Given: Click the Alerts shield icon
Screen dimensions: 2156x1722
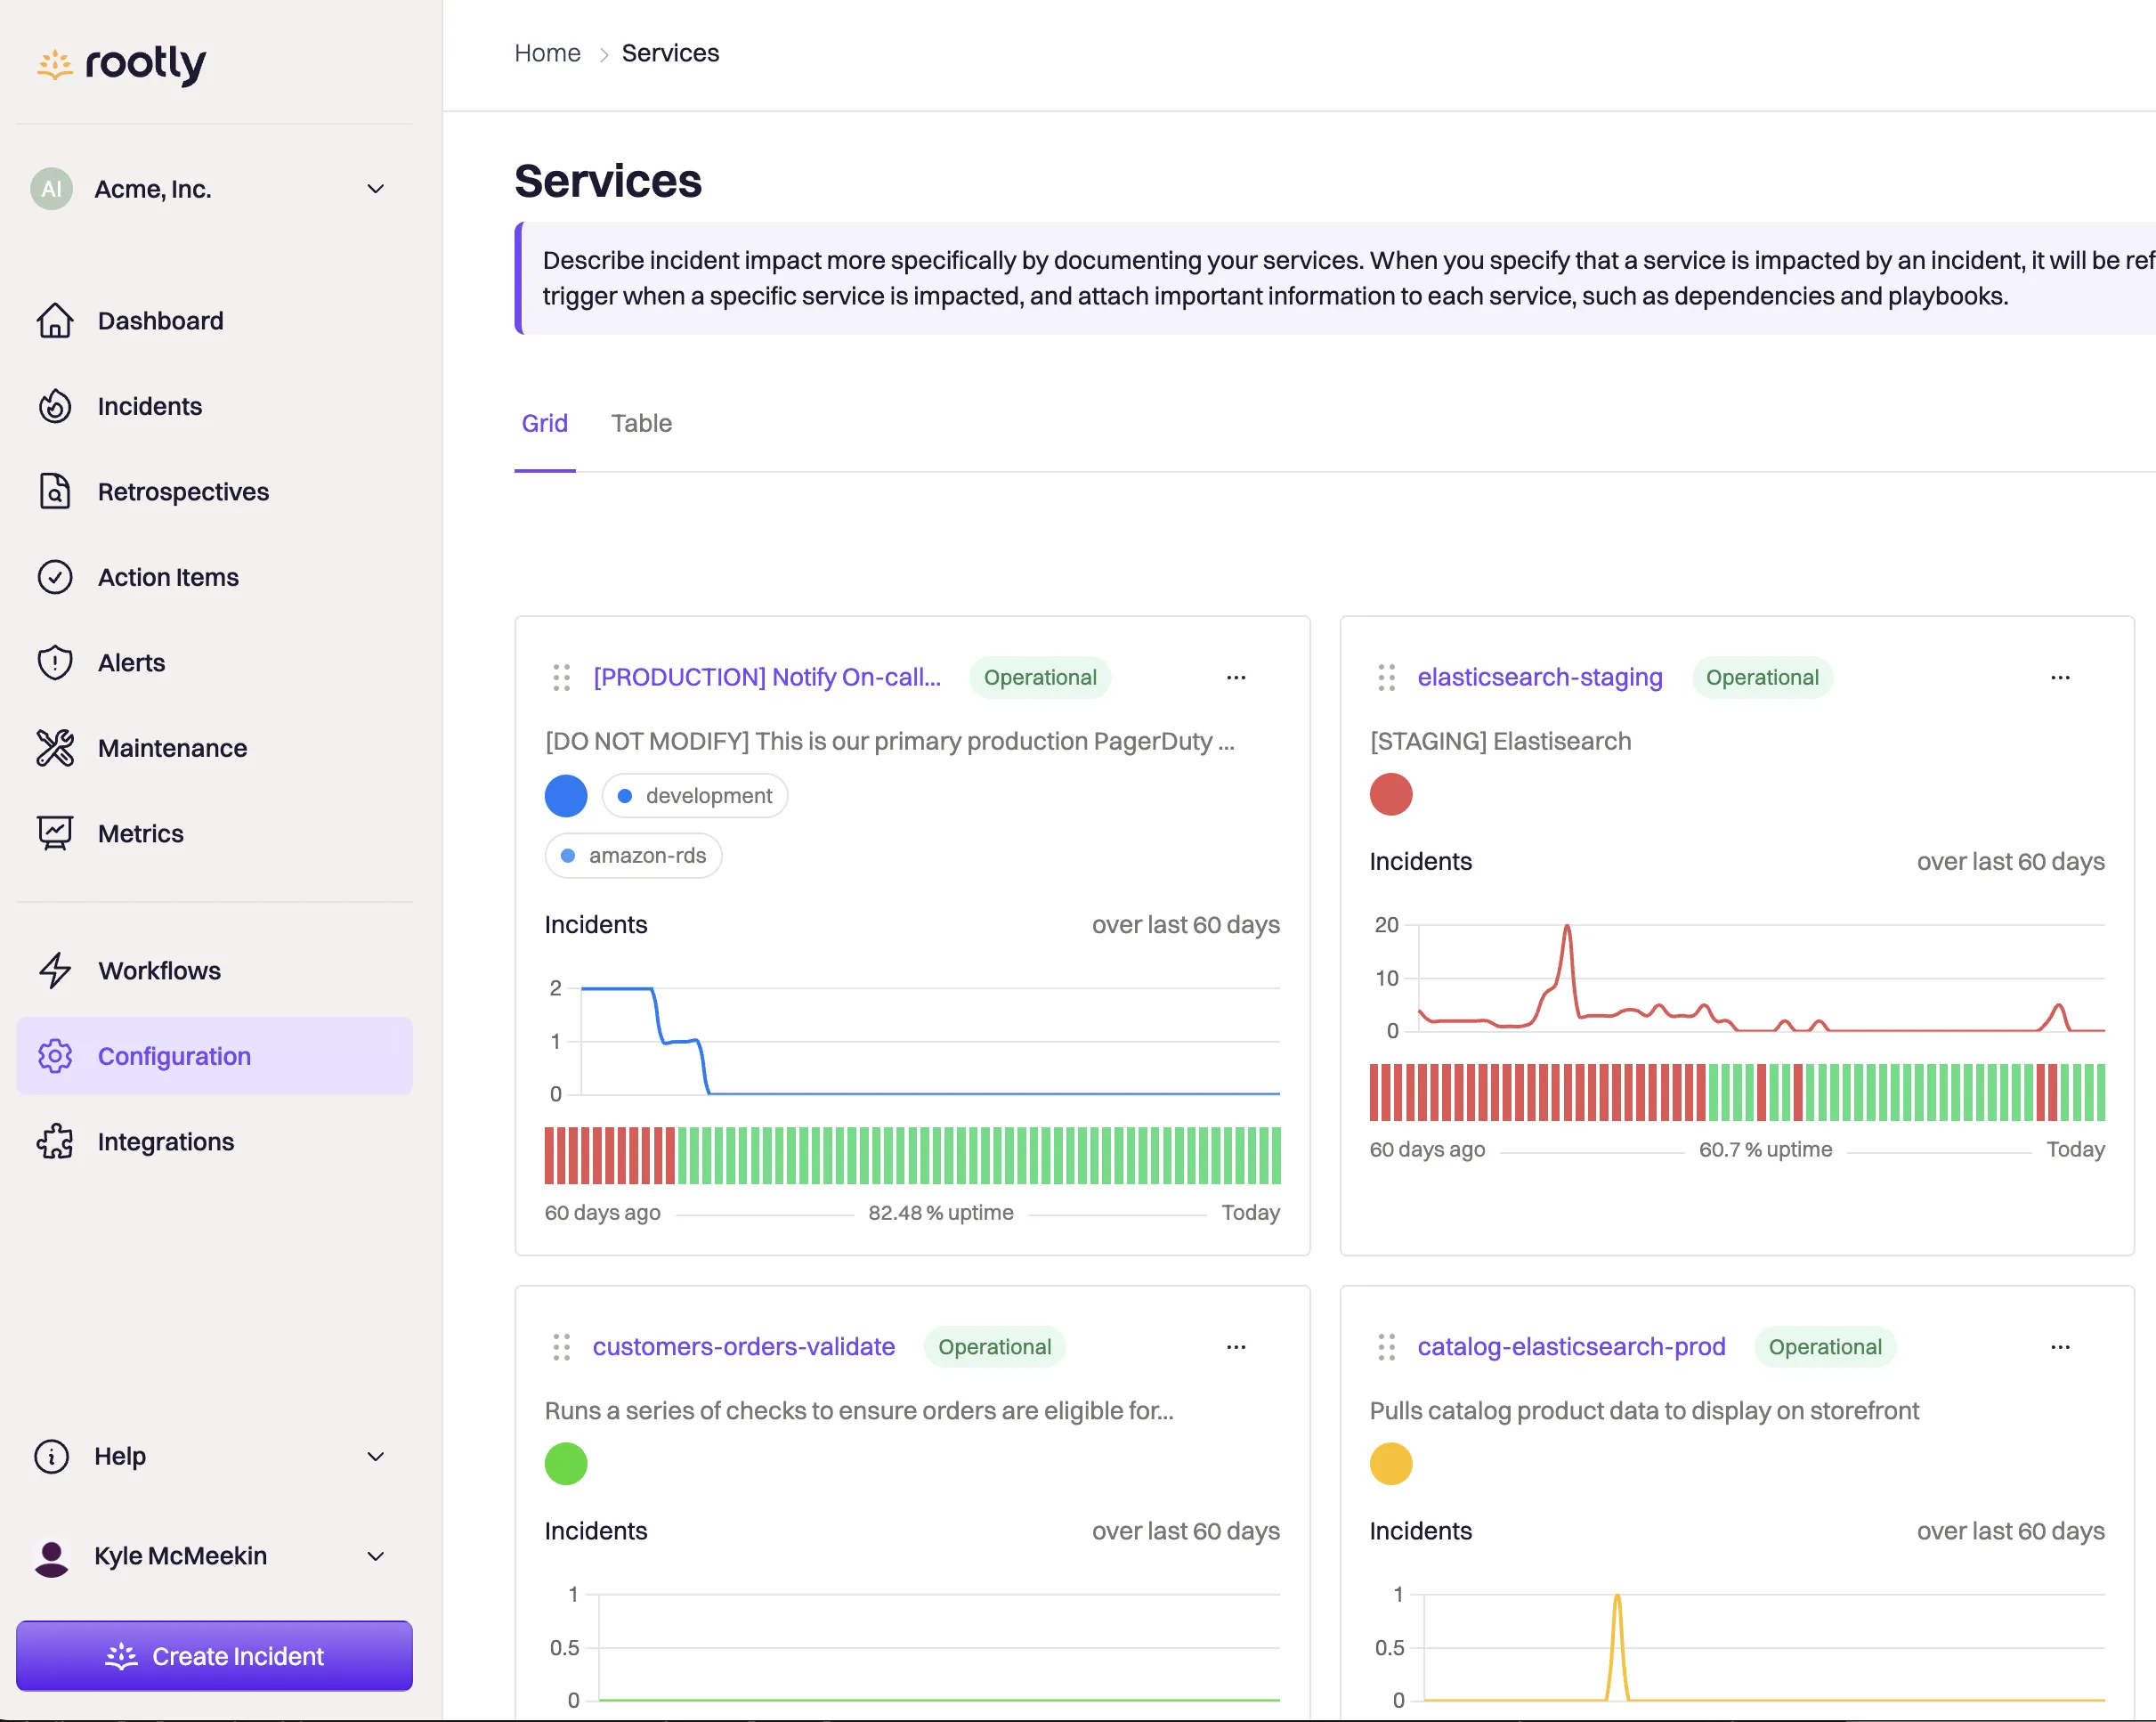Looking at the screenshot, I should coord(55,663).
